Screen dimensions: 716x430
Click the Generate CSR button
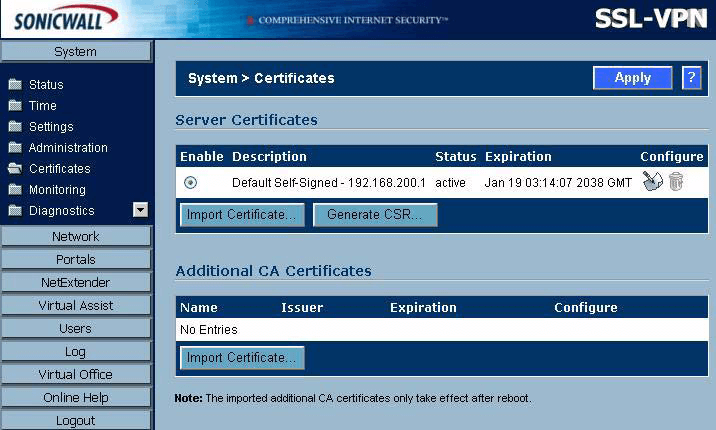click(375, 215)
